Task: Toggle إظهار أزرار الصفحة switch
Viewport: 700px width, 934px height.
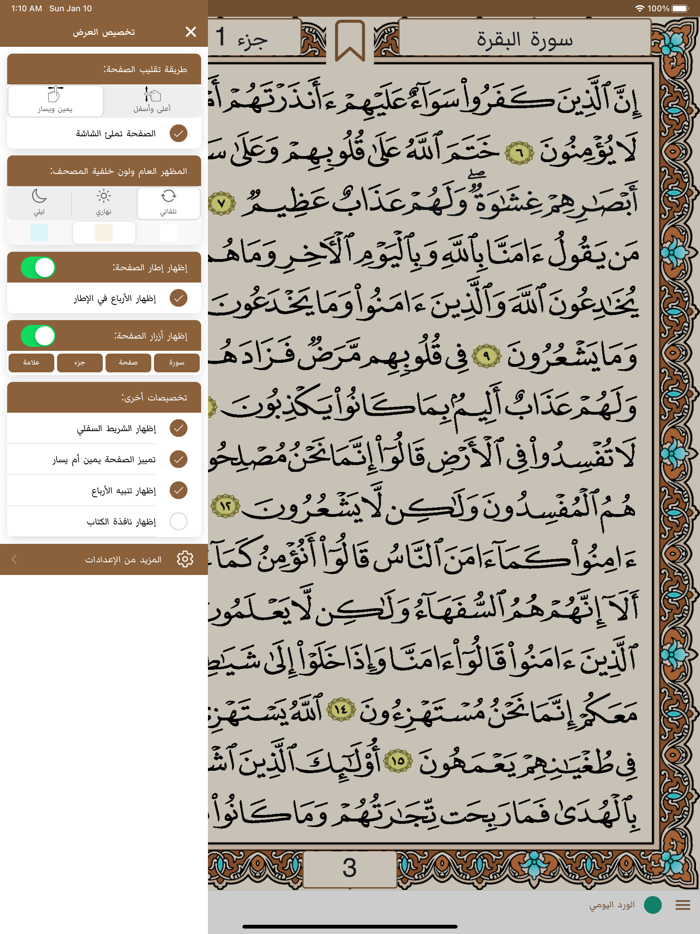Action: tap(38, 336)
